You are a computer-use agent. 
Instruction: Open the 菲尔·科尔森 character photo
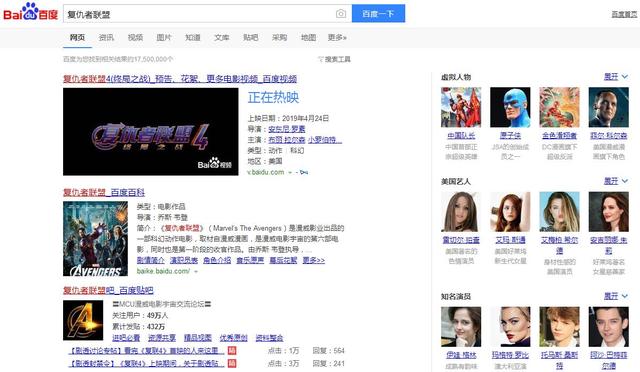pyautogui.click(x=609, y=107)
